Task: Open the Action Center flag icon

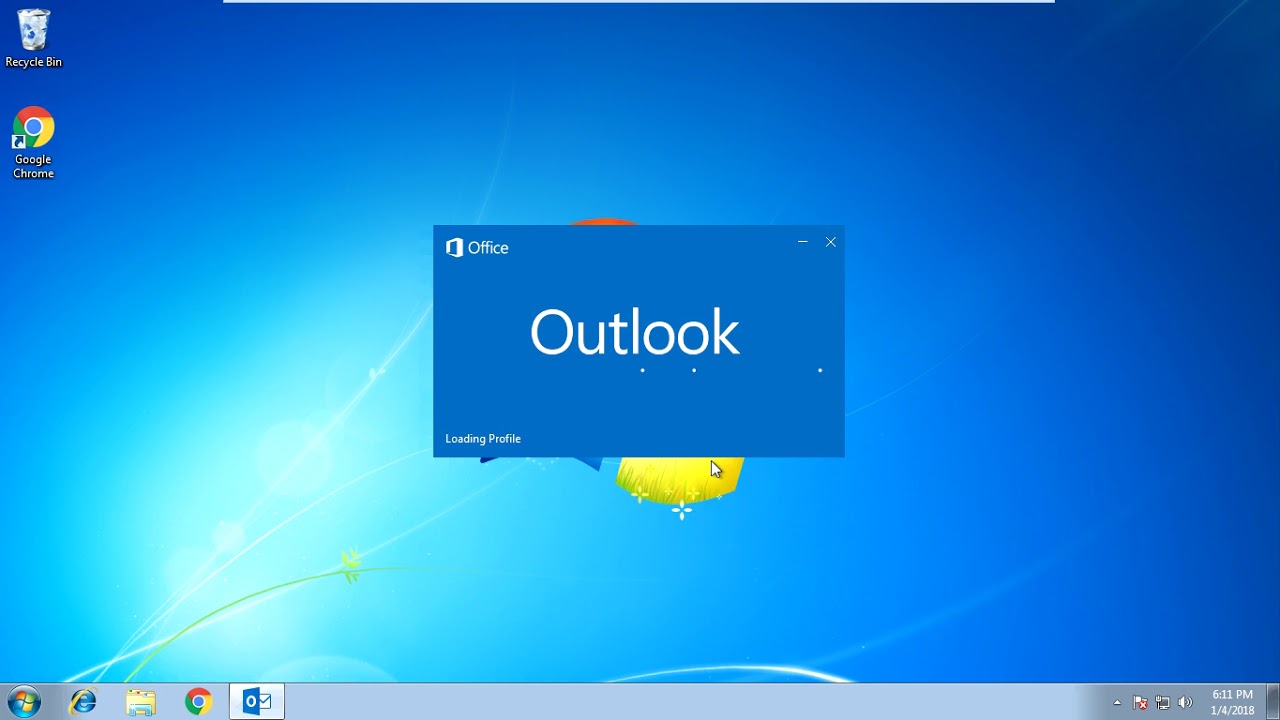Action: (1140, 703)
